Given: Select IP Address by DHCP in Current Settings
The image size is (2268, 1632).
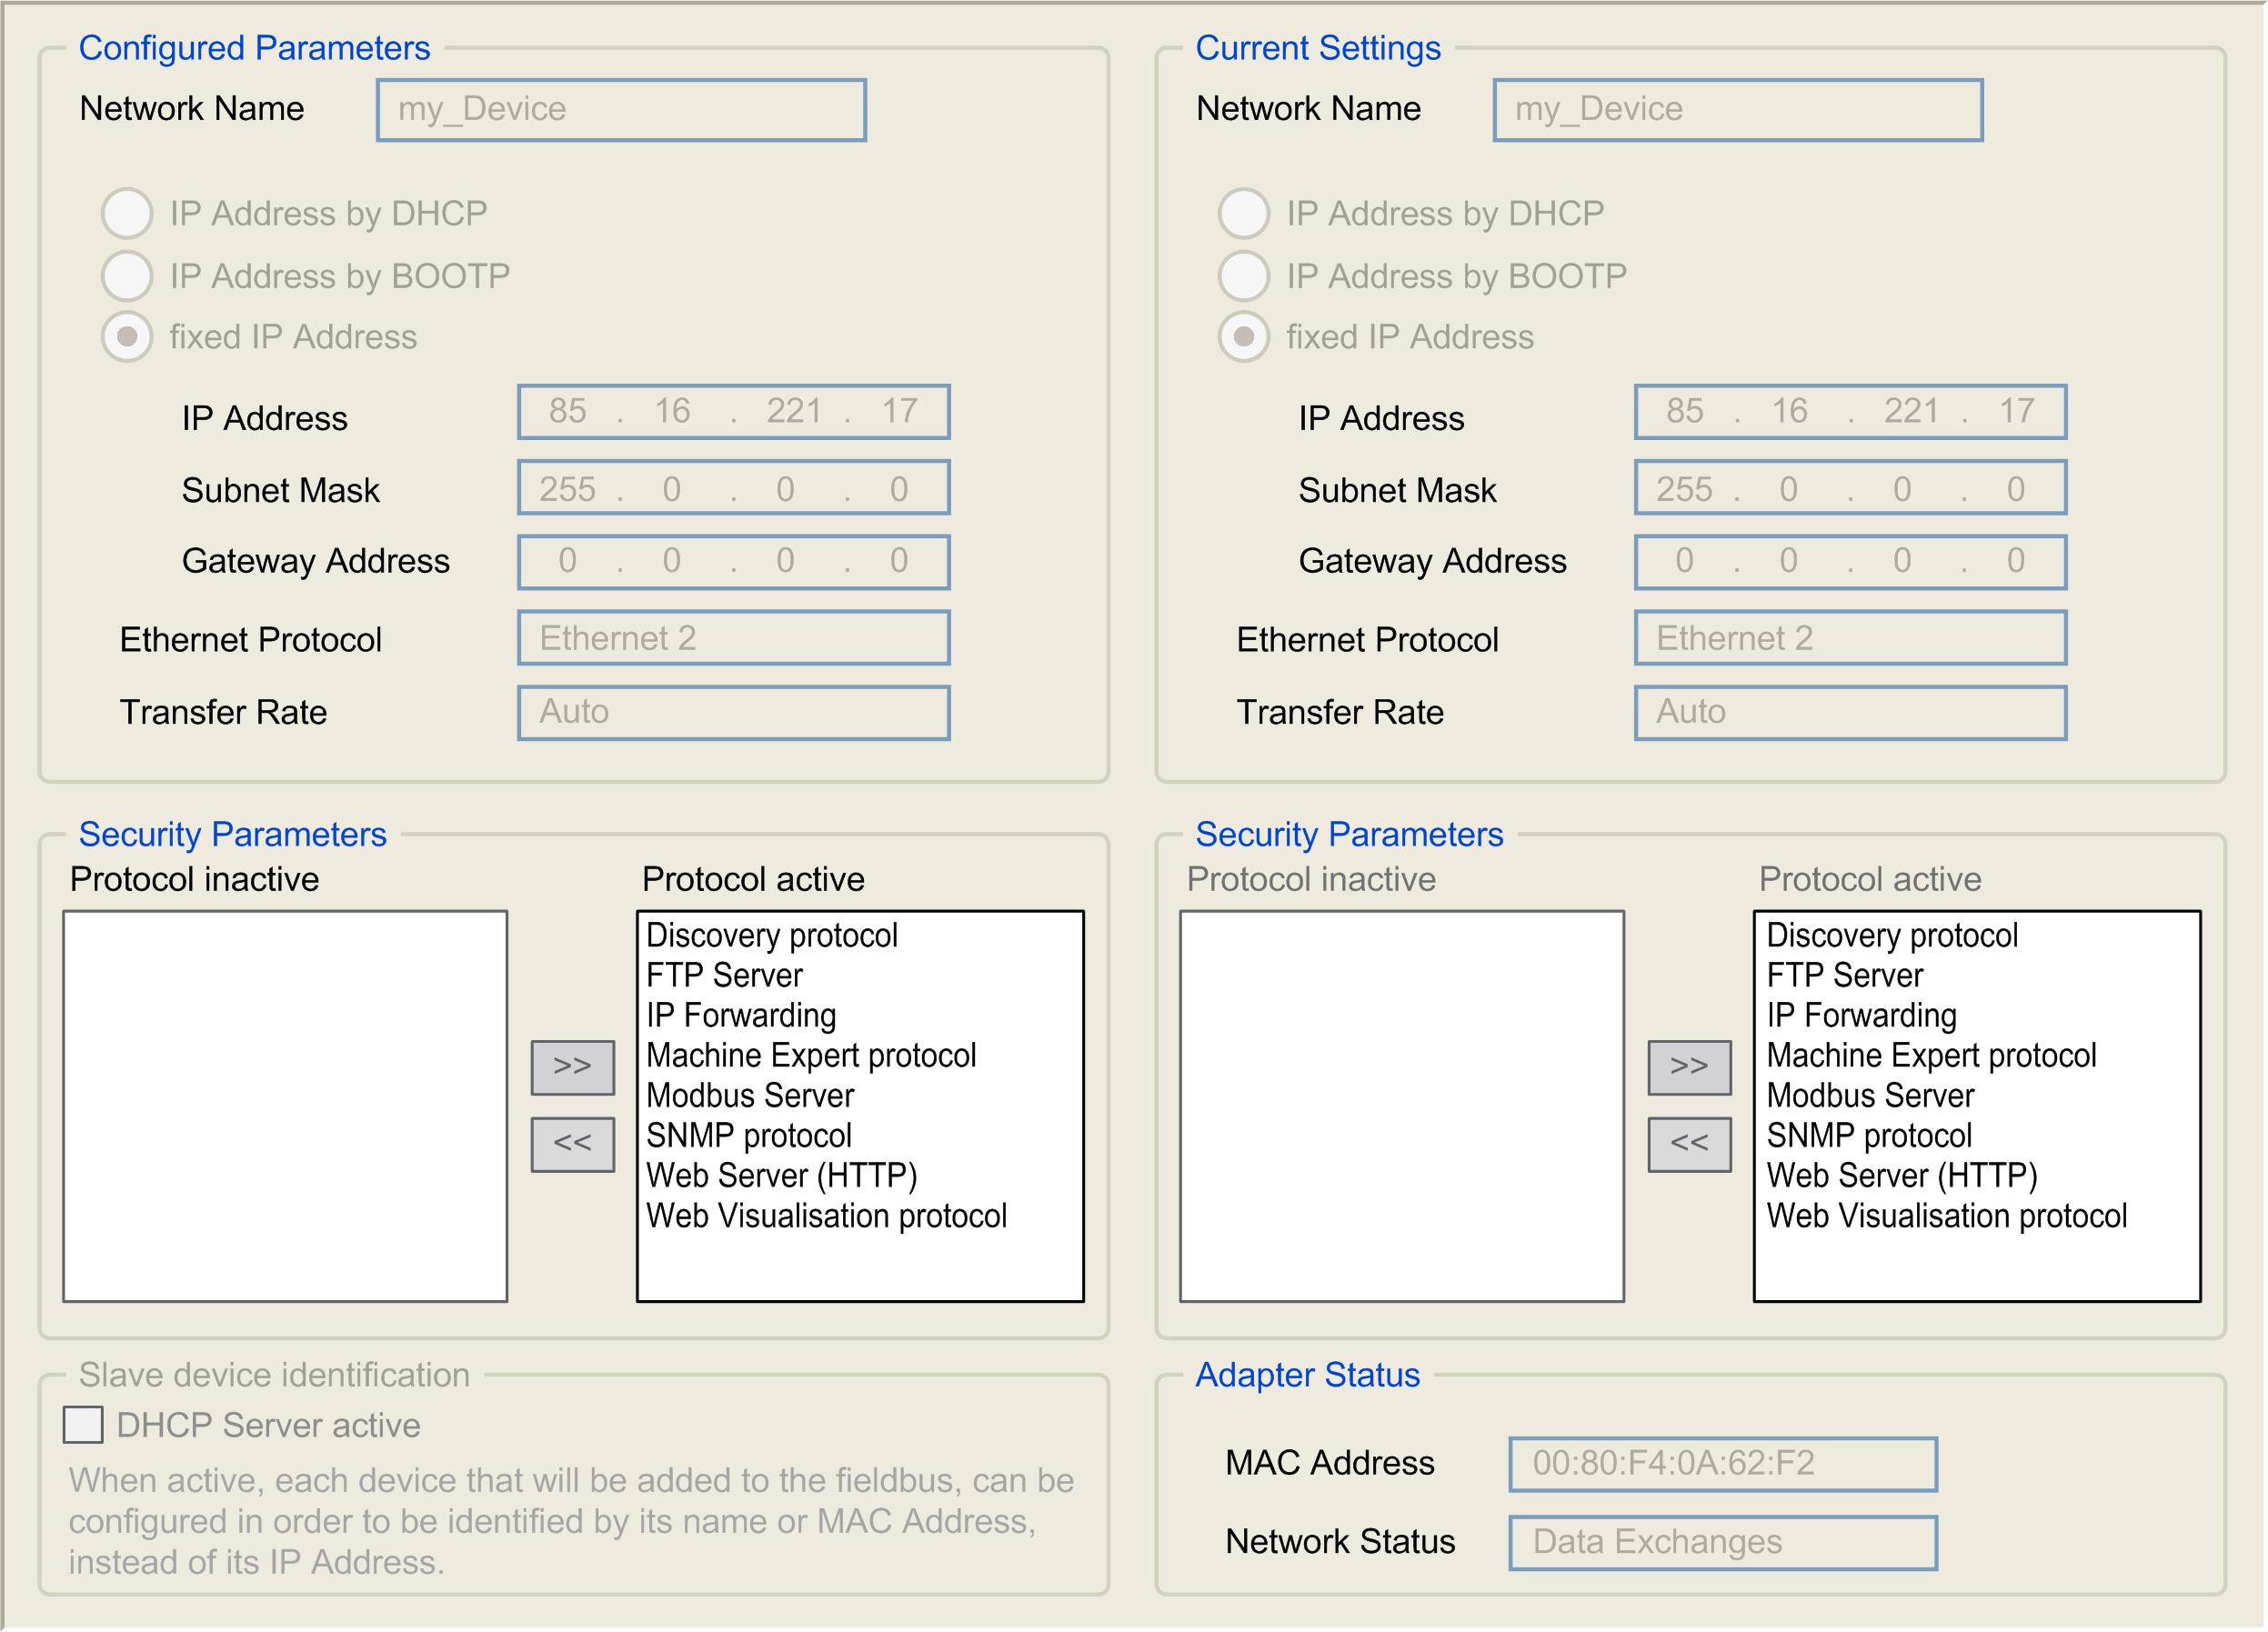Looking at the screenshot, I should pos(1244,213).
